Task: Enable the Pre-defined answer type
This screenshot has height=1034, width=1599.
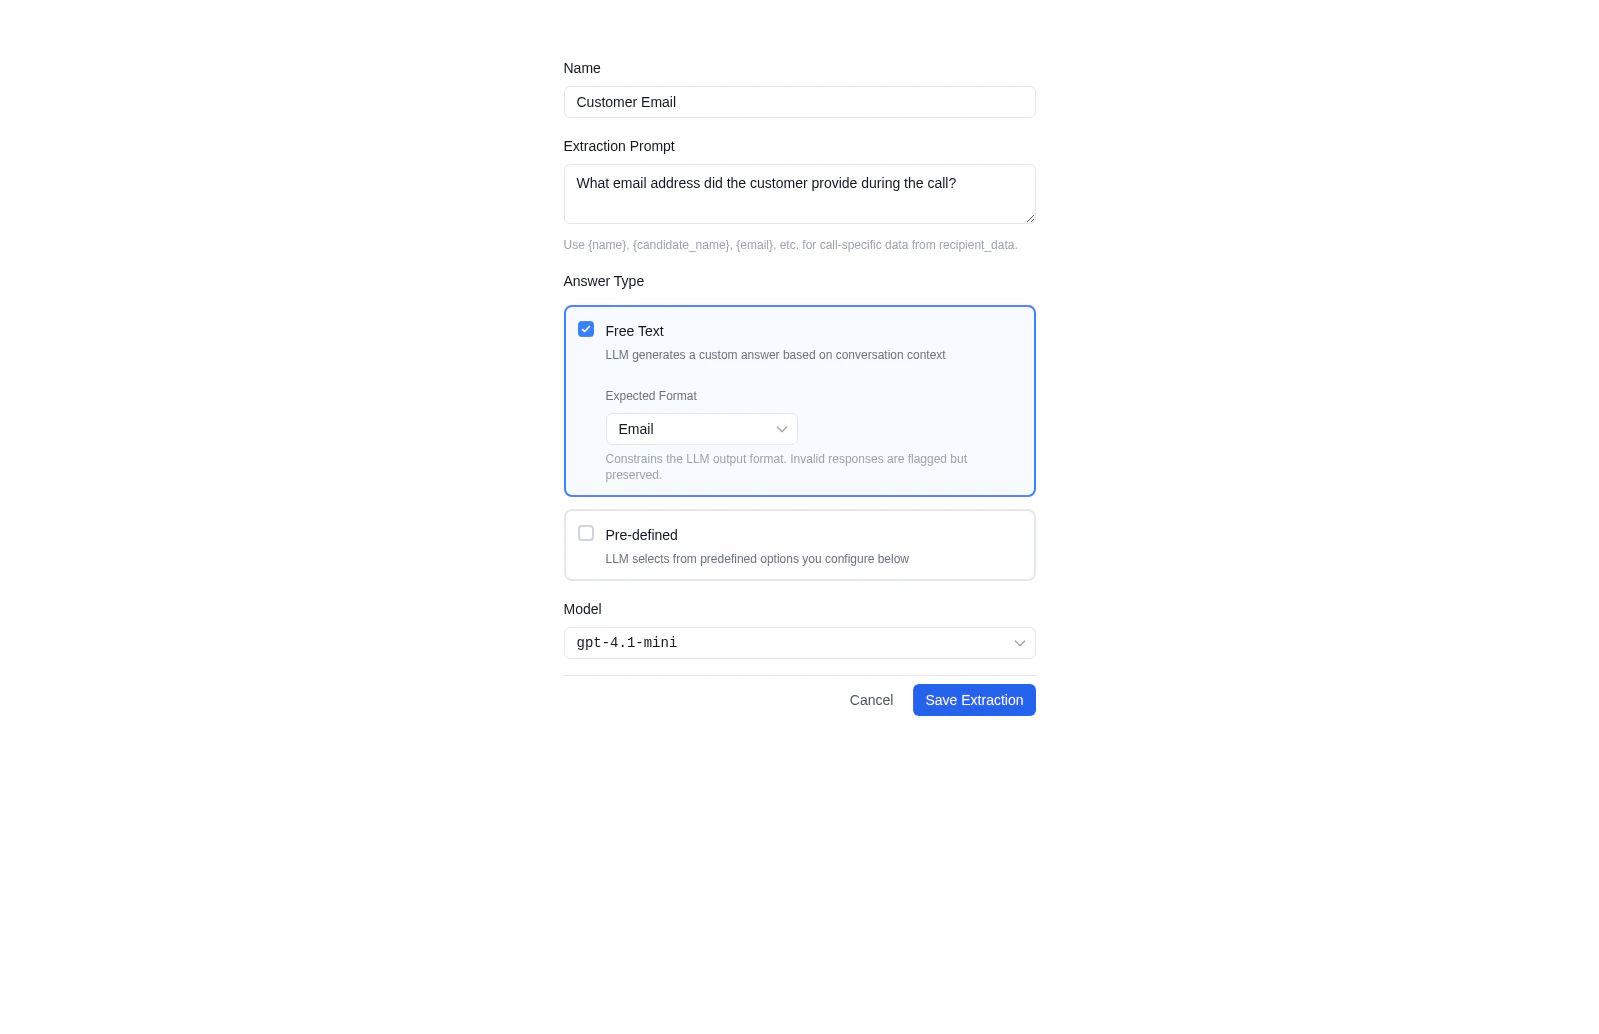Action: coord(585,533)
